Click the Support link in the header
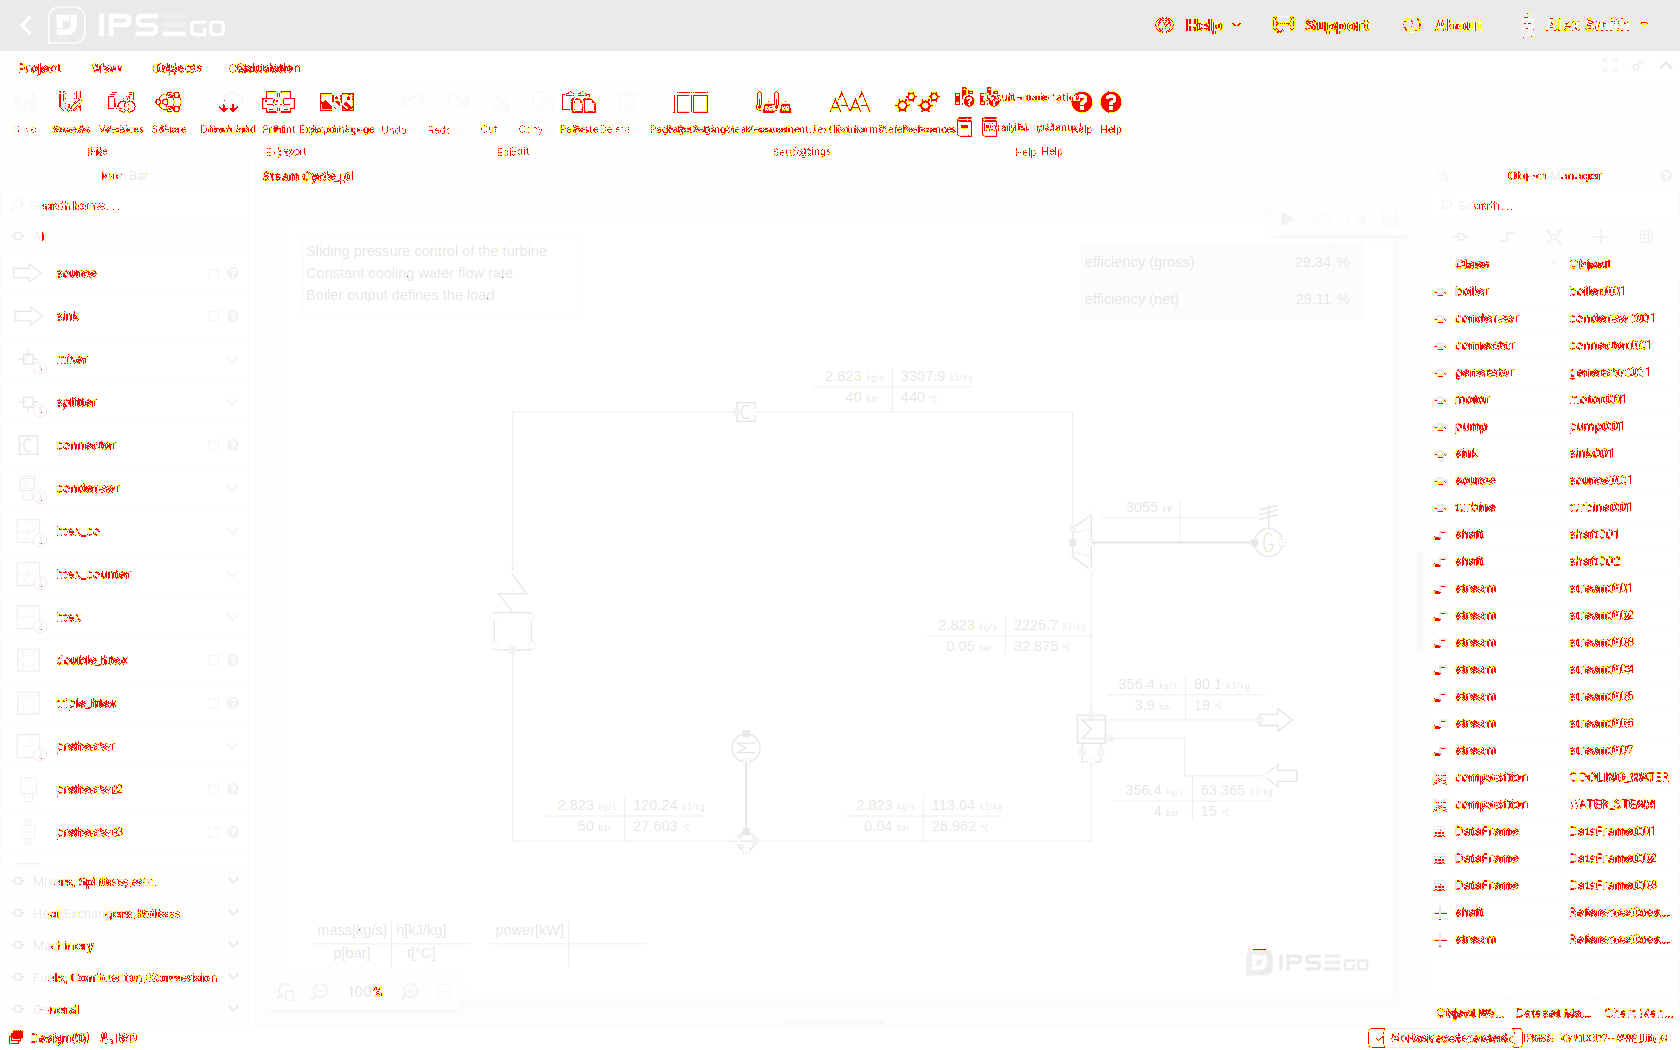1680x1050 pixels. tap(1321, 25)
